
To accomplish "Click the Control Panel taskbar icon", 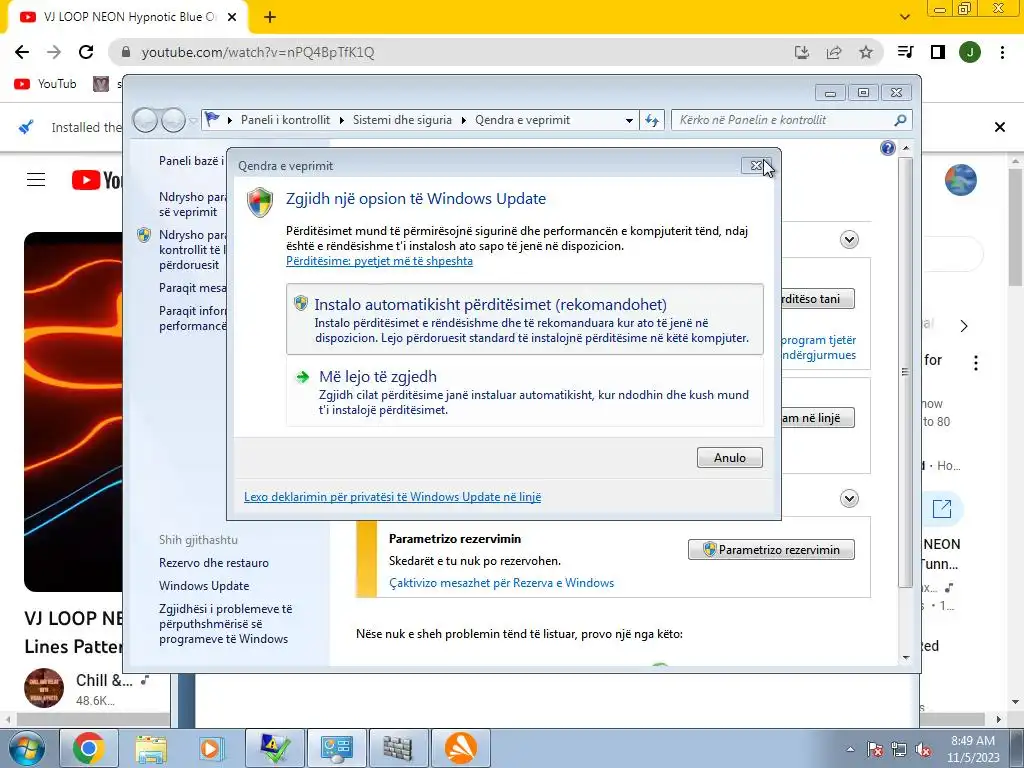I will 336,748.
